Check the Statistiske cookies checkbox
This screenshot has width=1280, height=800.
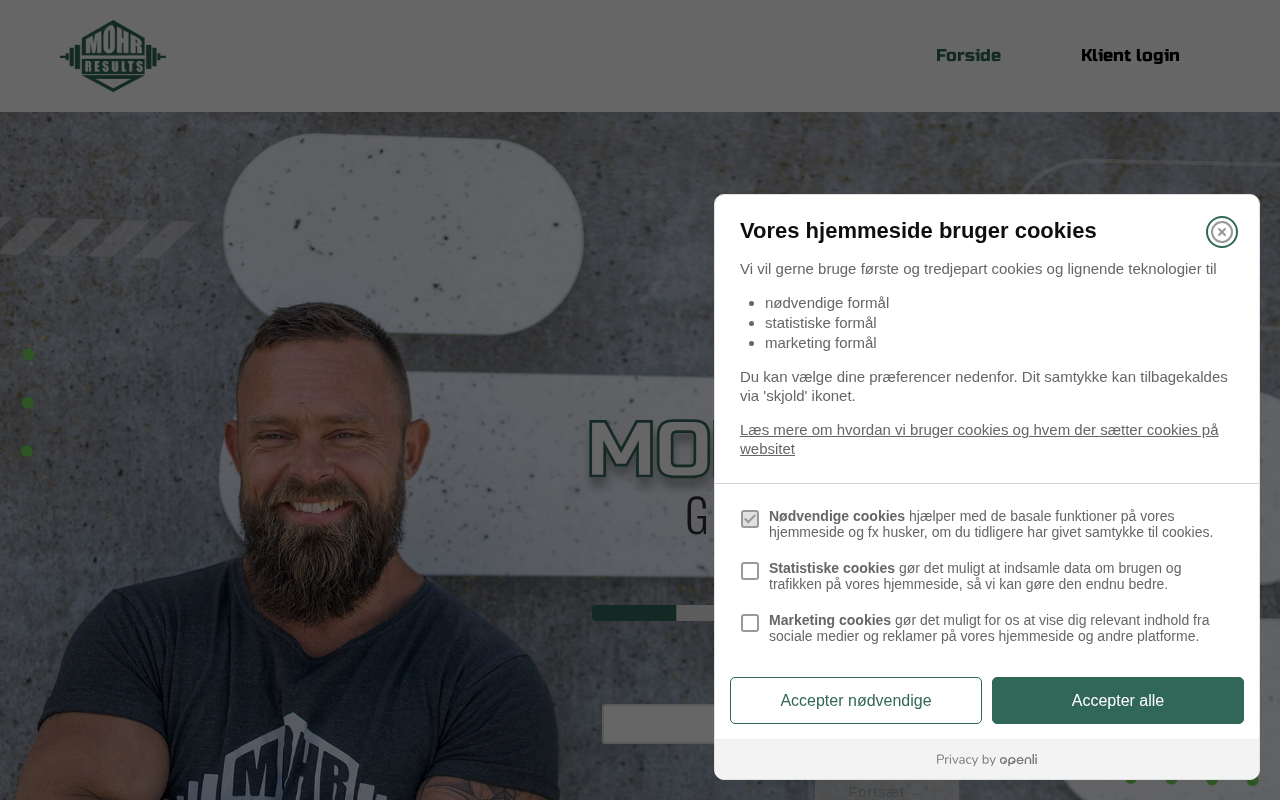(750, 571)
